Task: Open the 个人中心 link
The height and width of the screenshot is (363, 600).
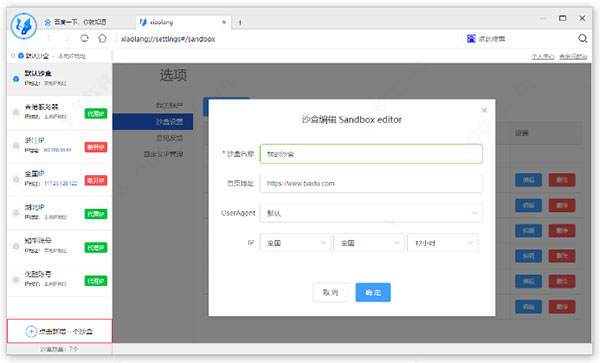Action: tap(543, 57)
